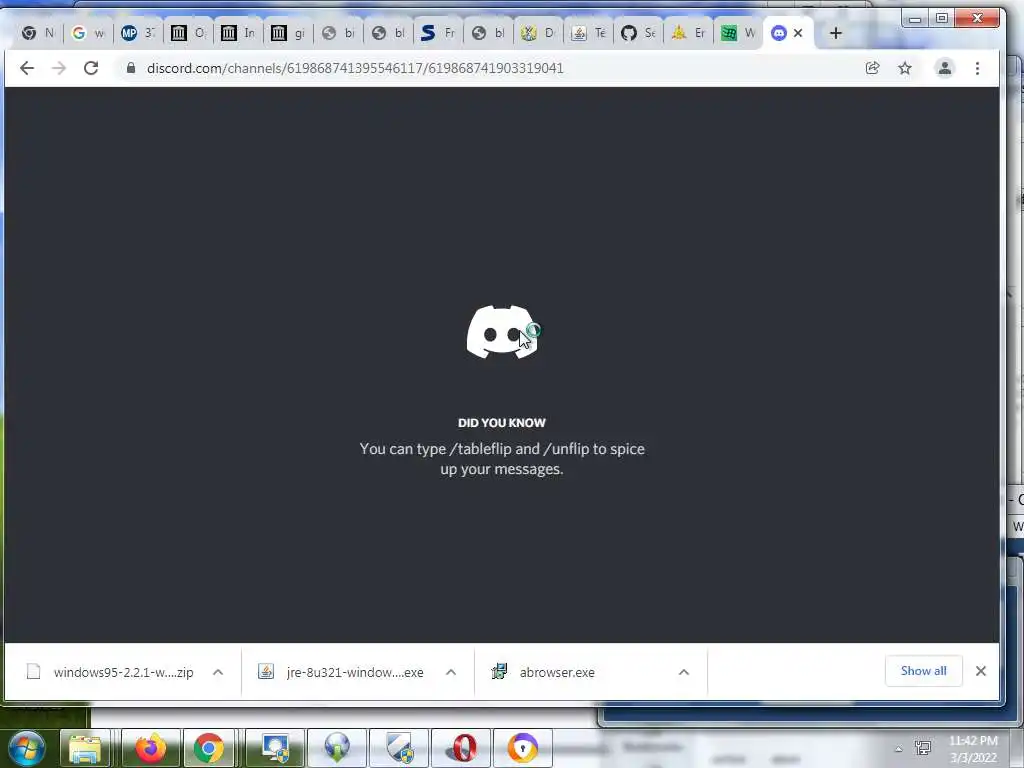Launch Firefox from the taskbar

pyautogui.click(x=151, y=748)
